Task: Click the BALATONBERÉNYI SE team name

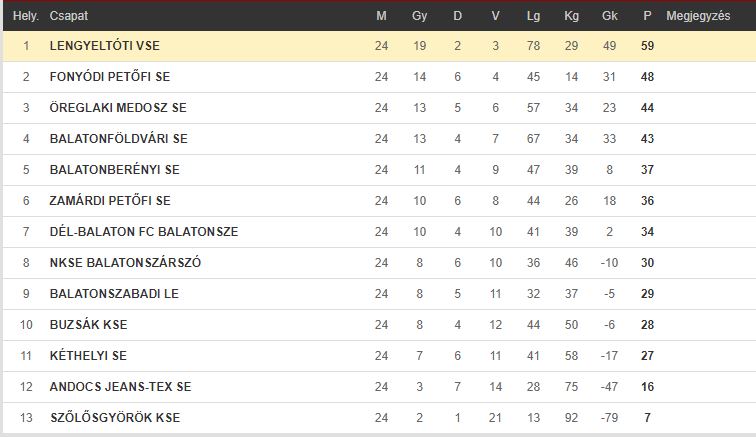Action: (x=115, y=170)
